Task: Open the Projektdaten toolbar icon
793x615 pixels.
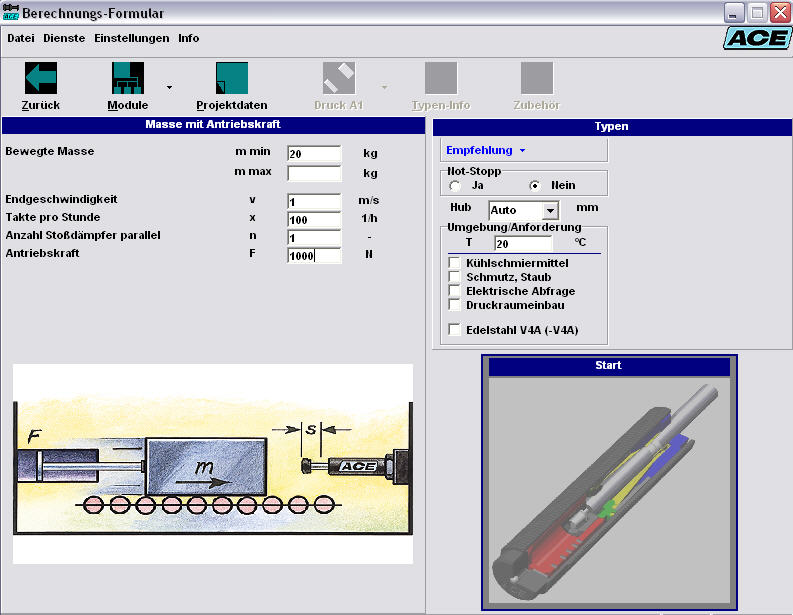Action: coord(231,78)
